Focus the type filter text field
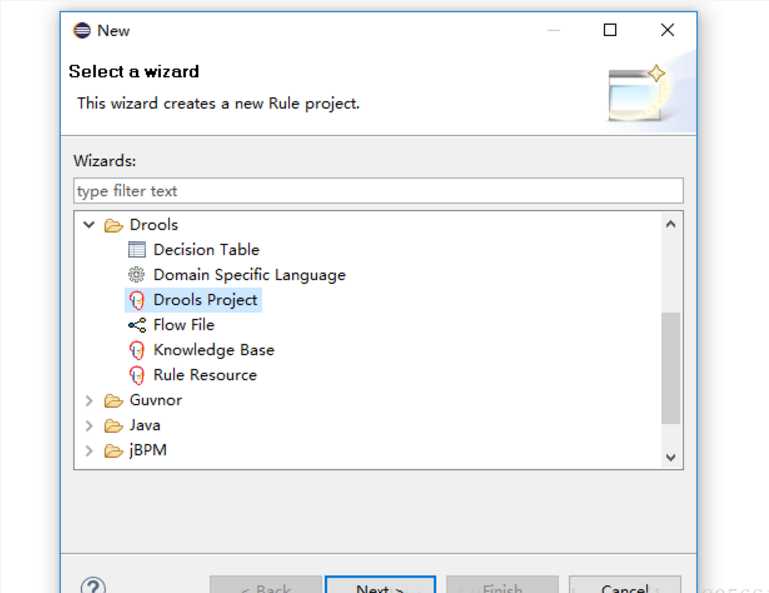The width and height of the screenshot is (769, 593). click(x=378, y=191)
